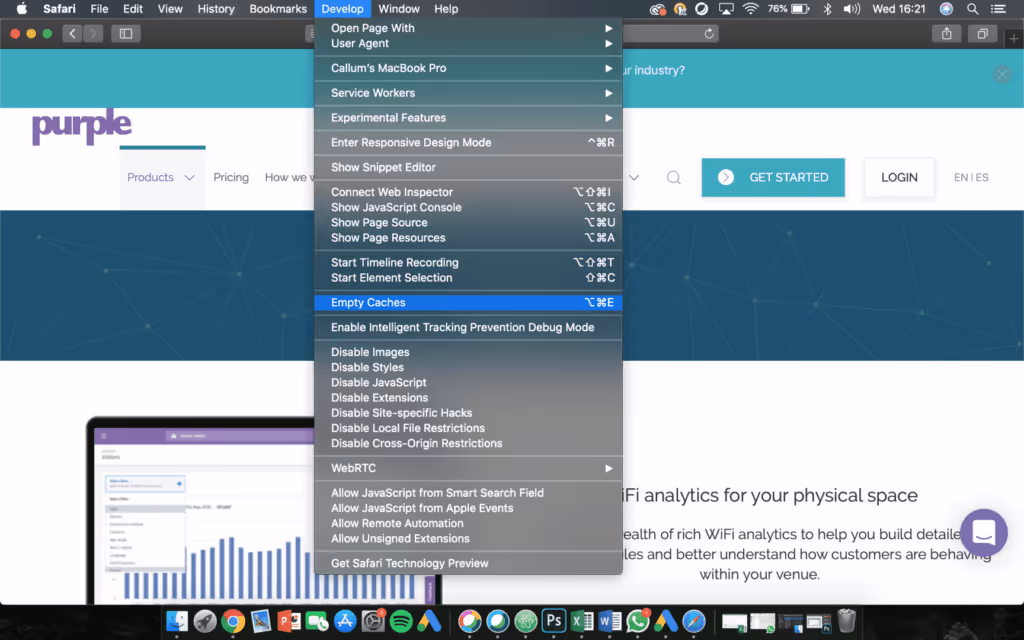Open the Wi-Fi status menu
The image size is (1024, 640).
coord(750,8)
